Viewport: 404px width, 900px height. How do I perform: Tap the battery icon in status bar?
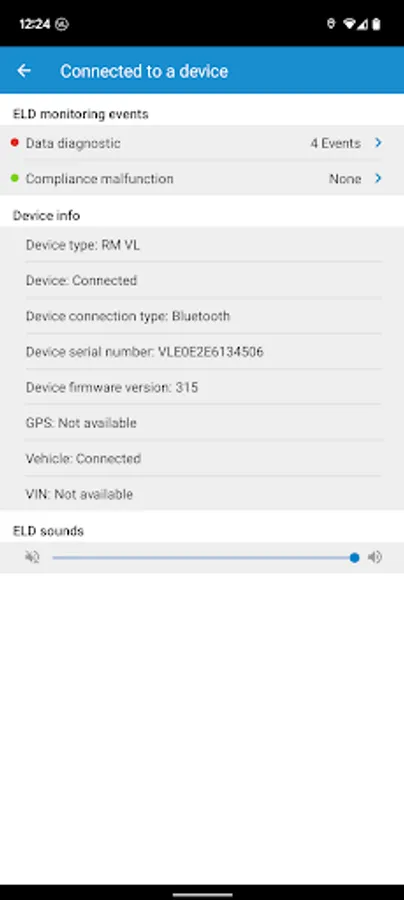click(376, 24)
